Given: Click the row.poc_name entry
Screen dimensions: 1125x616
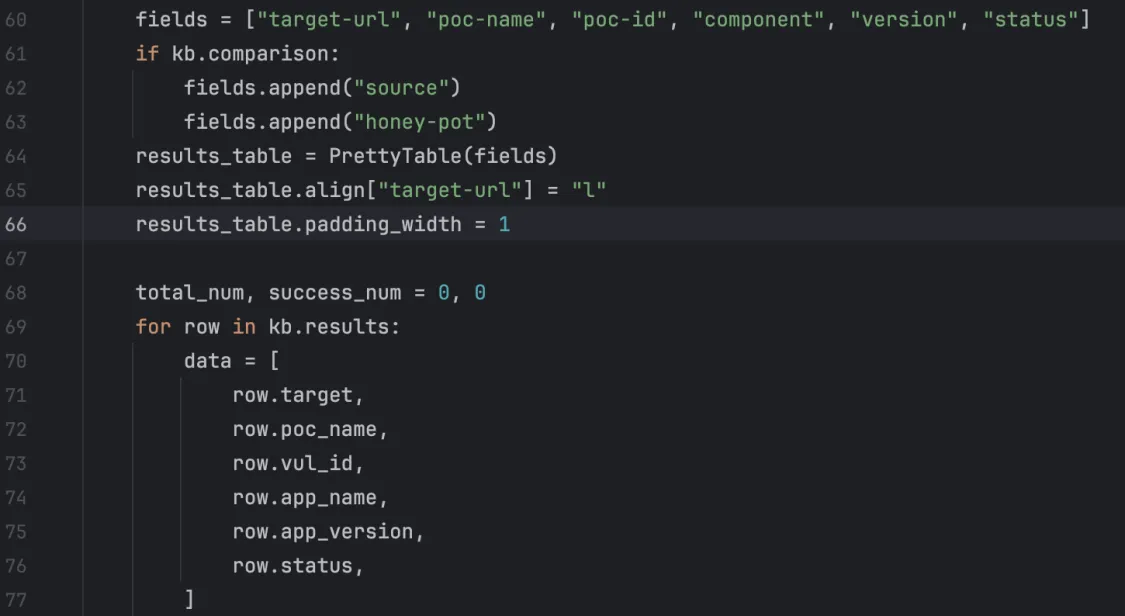Looking at the screenshot, I should (305, 429).
